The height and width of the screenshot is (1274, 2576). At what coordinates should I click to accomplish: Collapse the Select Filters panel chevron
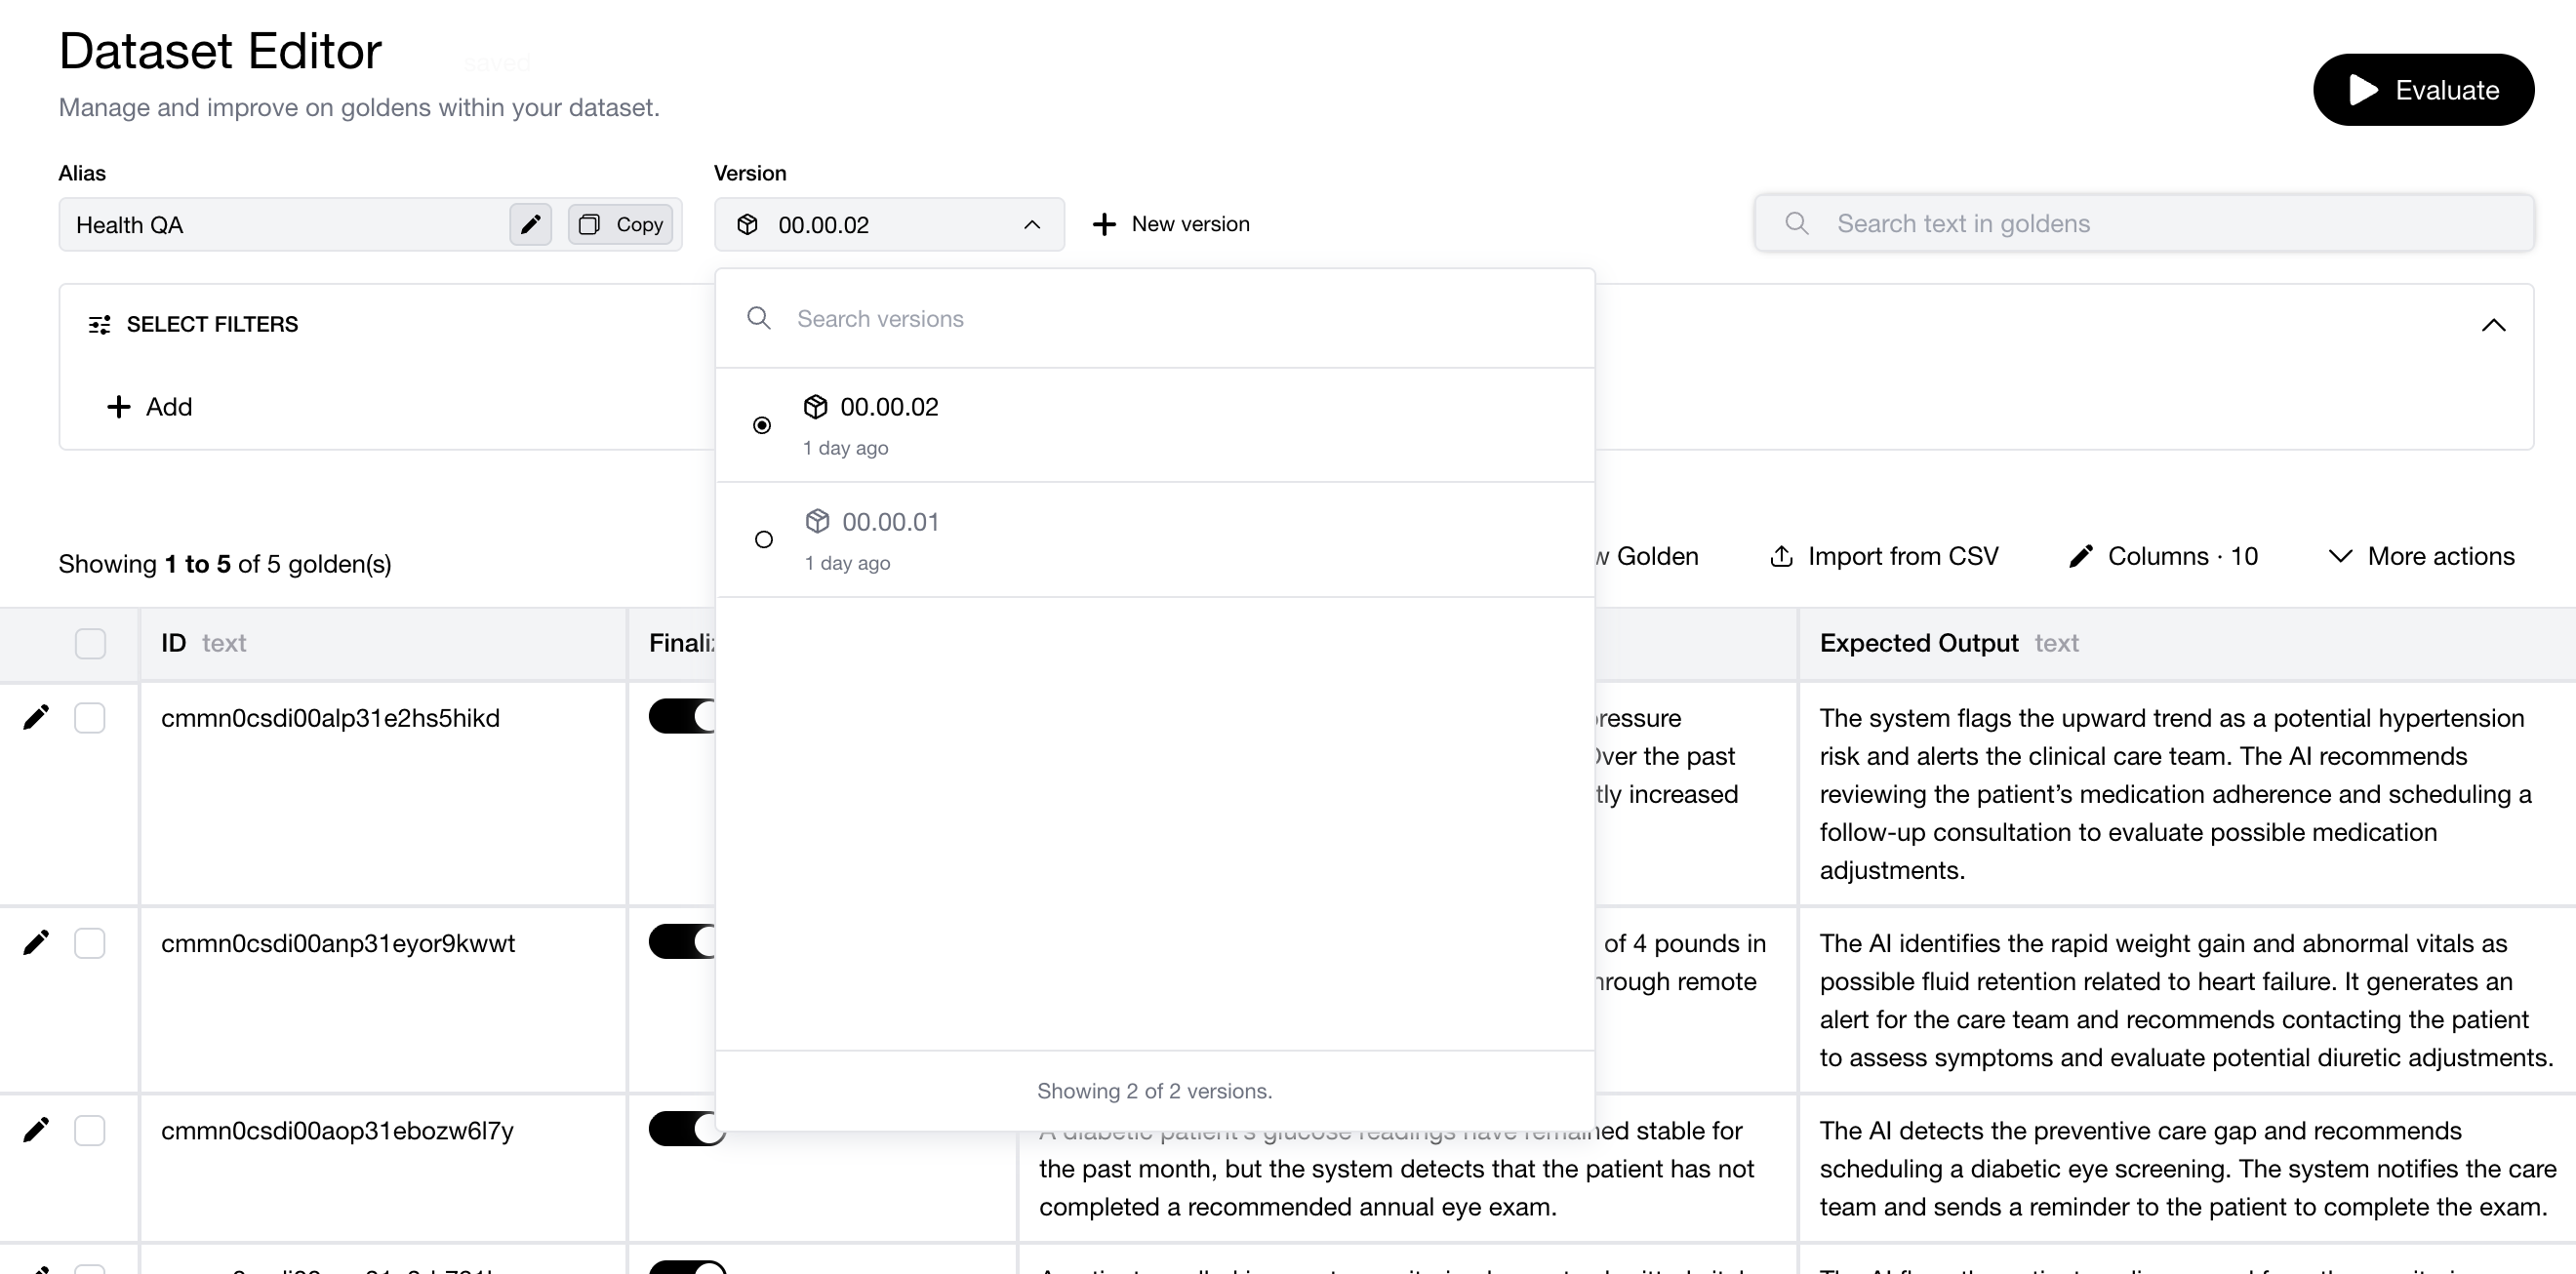click(x=2493, y=325)
